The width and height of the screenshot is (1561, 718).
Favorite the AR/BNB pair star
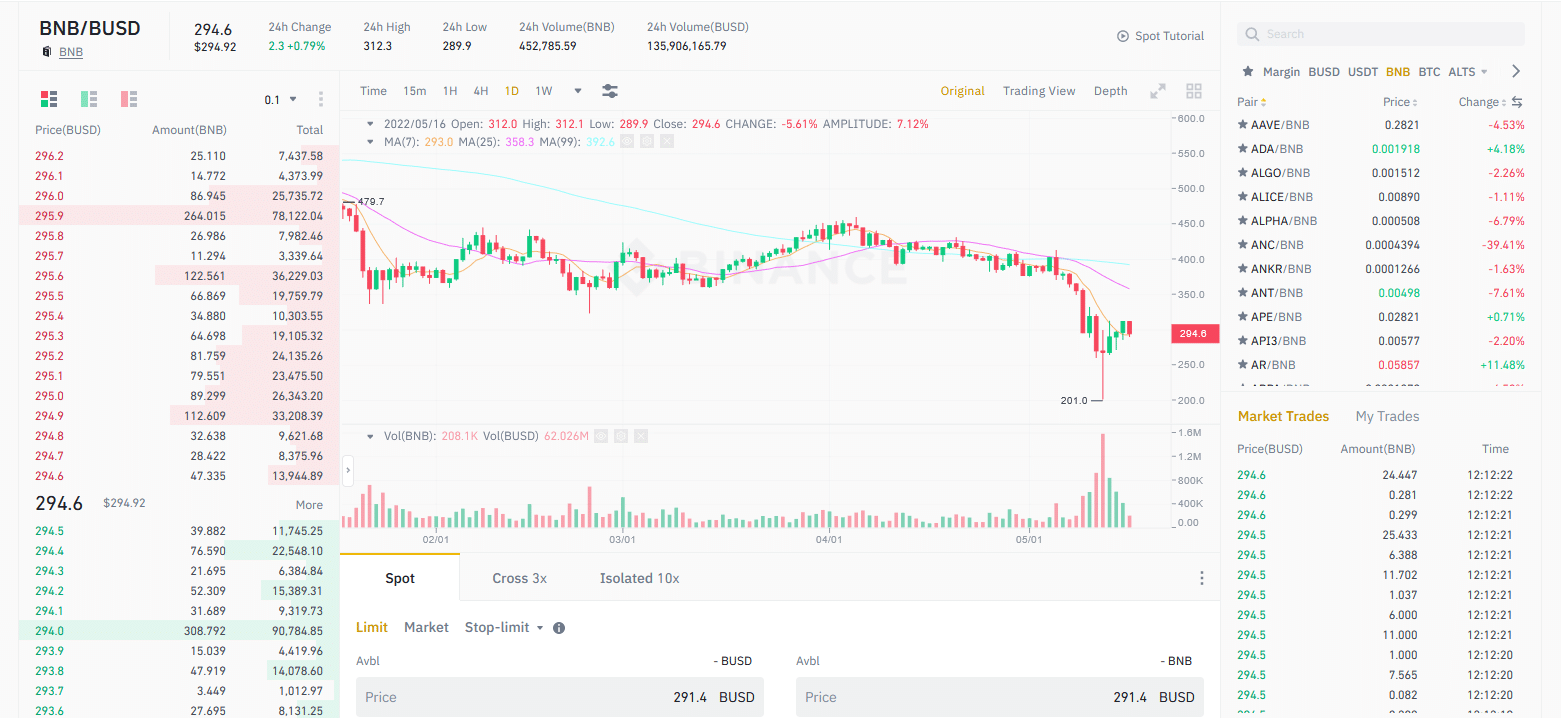pos(1243,365)
